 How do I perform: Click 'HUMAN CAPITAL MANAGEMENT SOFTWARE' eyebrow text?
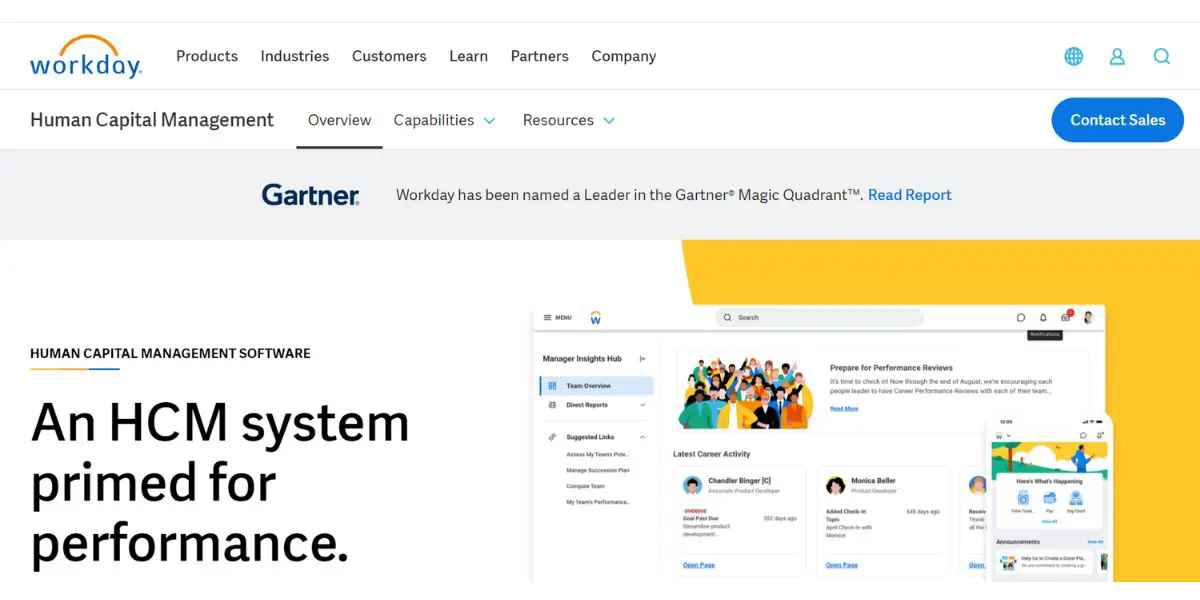click(170, 354)
